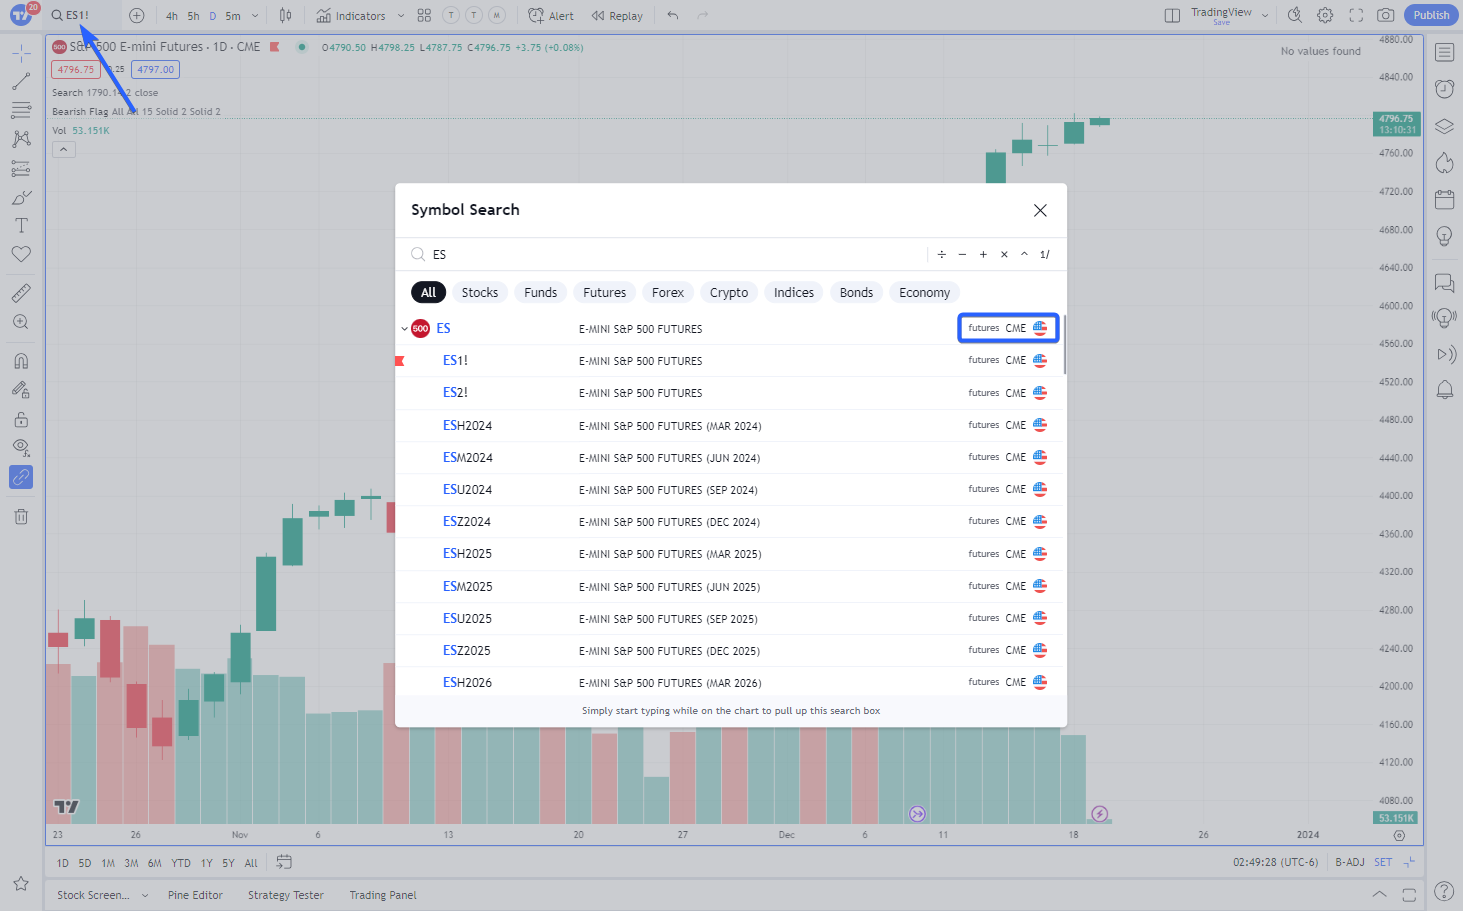Select the text annotation tool
Viewport: 1463px width, 911px height.
click(21, 226)
